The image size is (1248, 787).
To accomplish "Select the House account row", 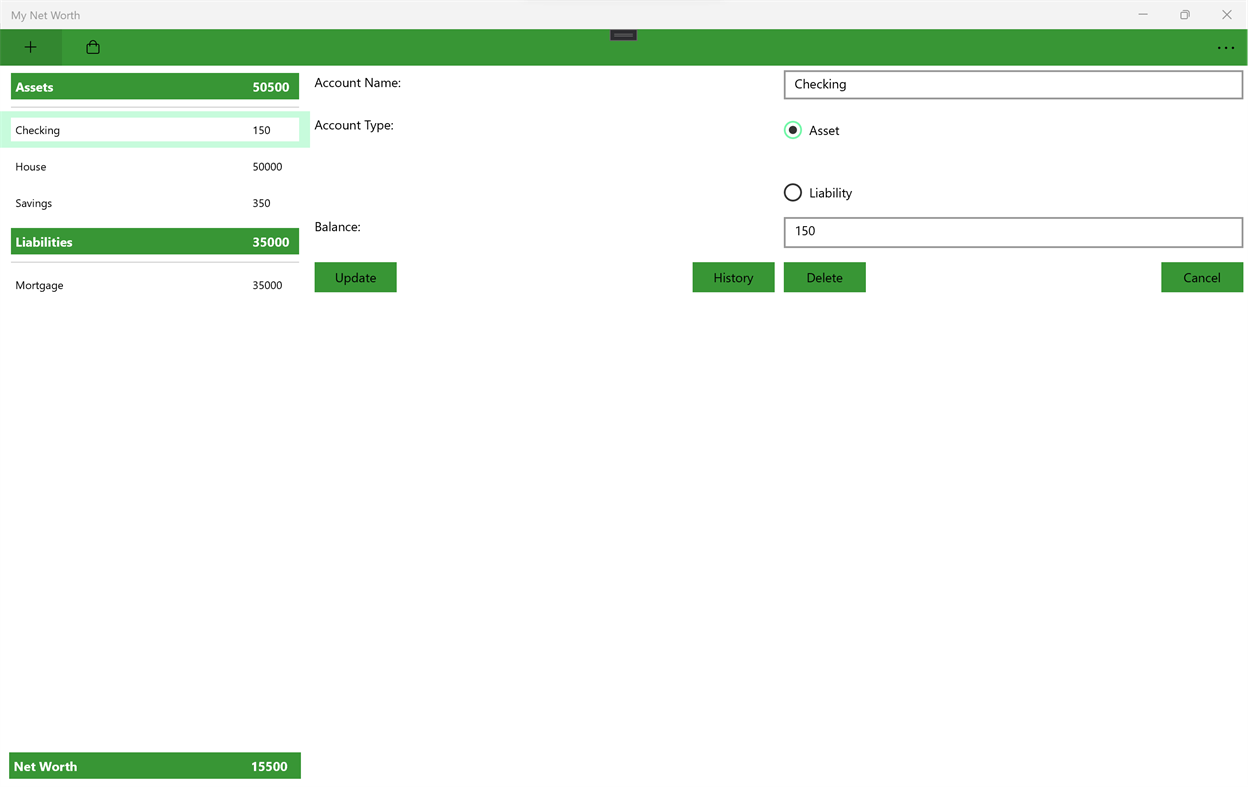I will (x=155, y=166).
